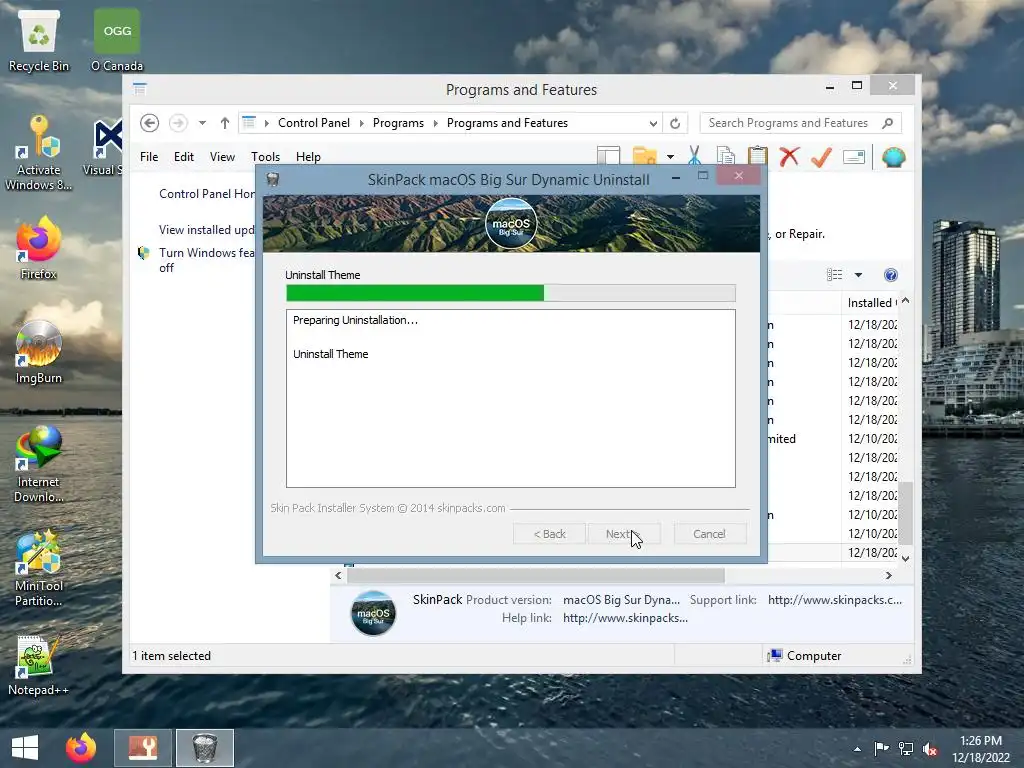The image size is (1024, 768).
Task: Click the Cut scissors toolbar icon
Action: 694,157
